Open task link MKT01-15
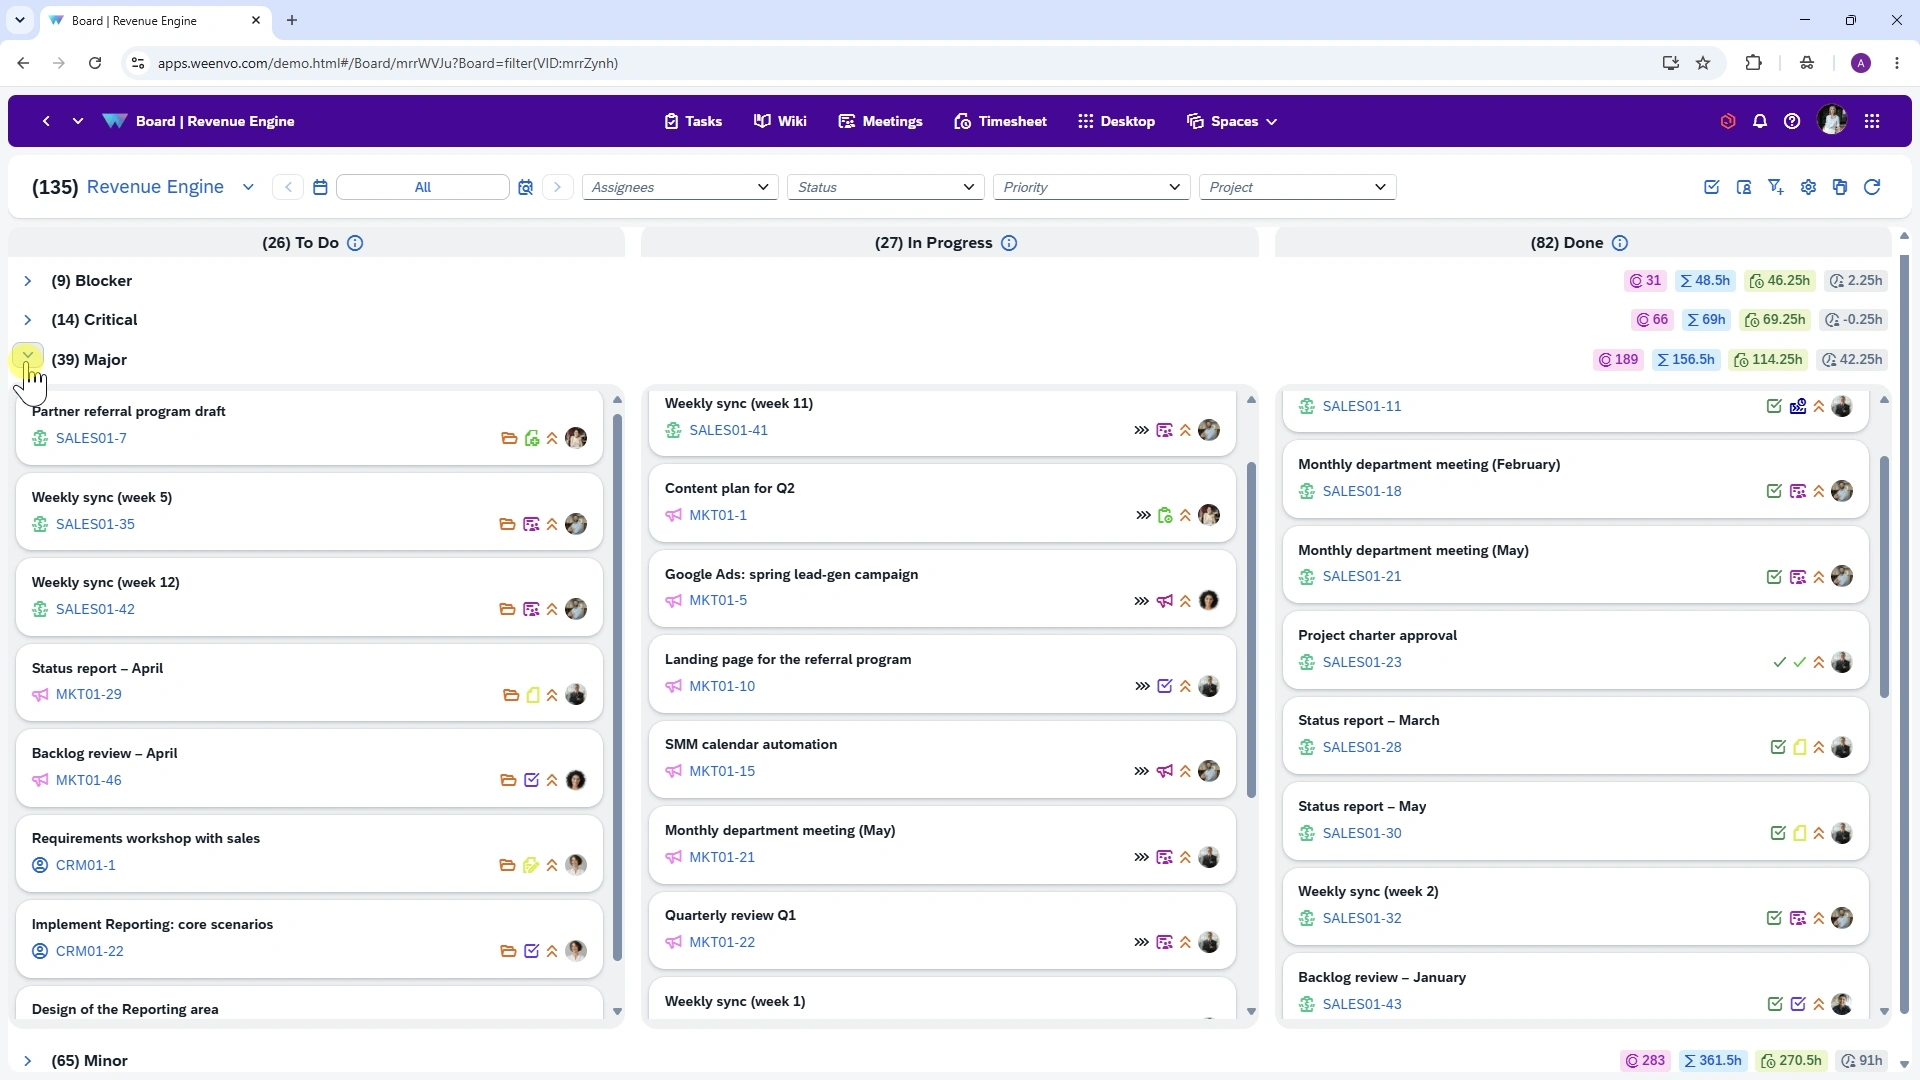The height and width of the screenshot is (1080, 1920). pyautogui.click(x=722, y=771)
